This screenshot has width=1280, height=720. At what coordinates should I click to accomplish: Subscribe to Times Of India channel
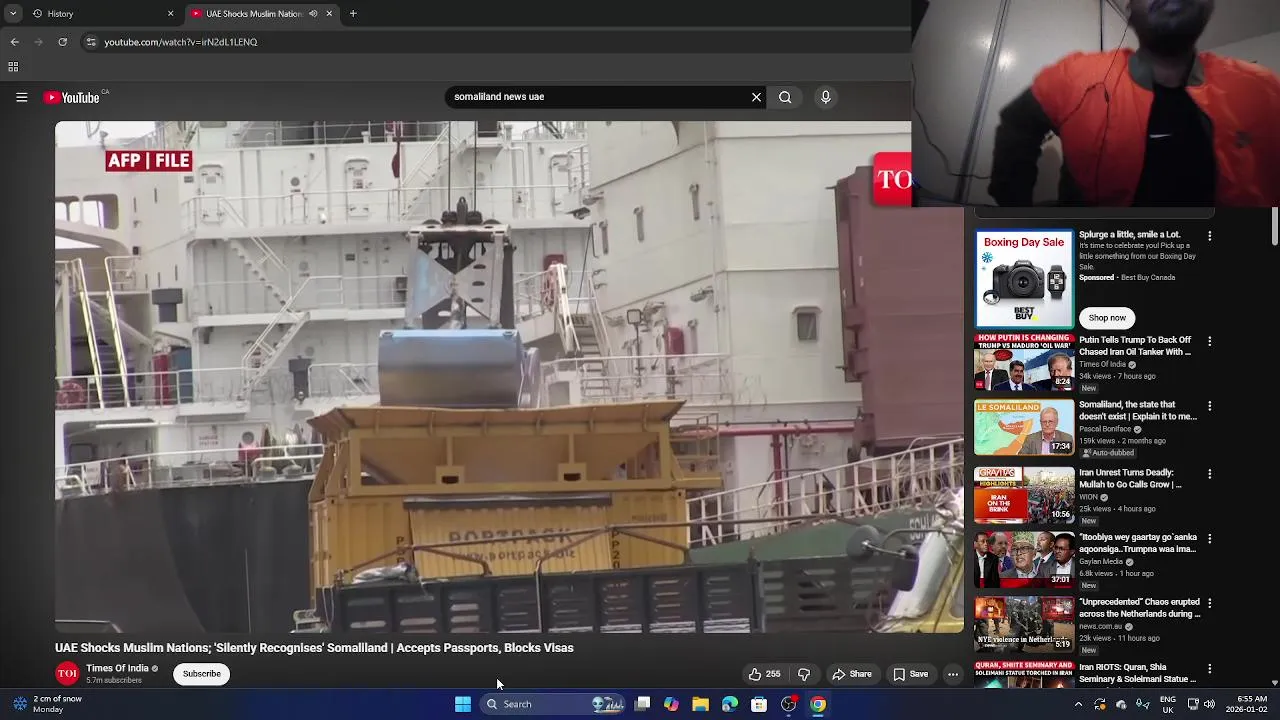point(202,674)
